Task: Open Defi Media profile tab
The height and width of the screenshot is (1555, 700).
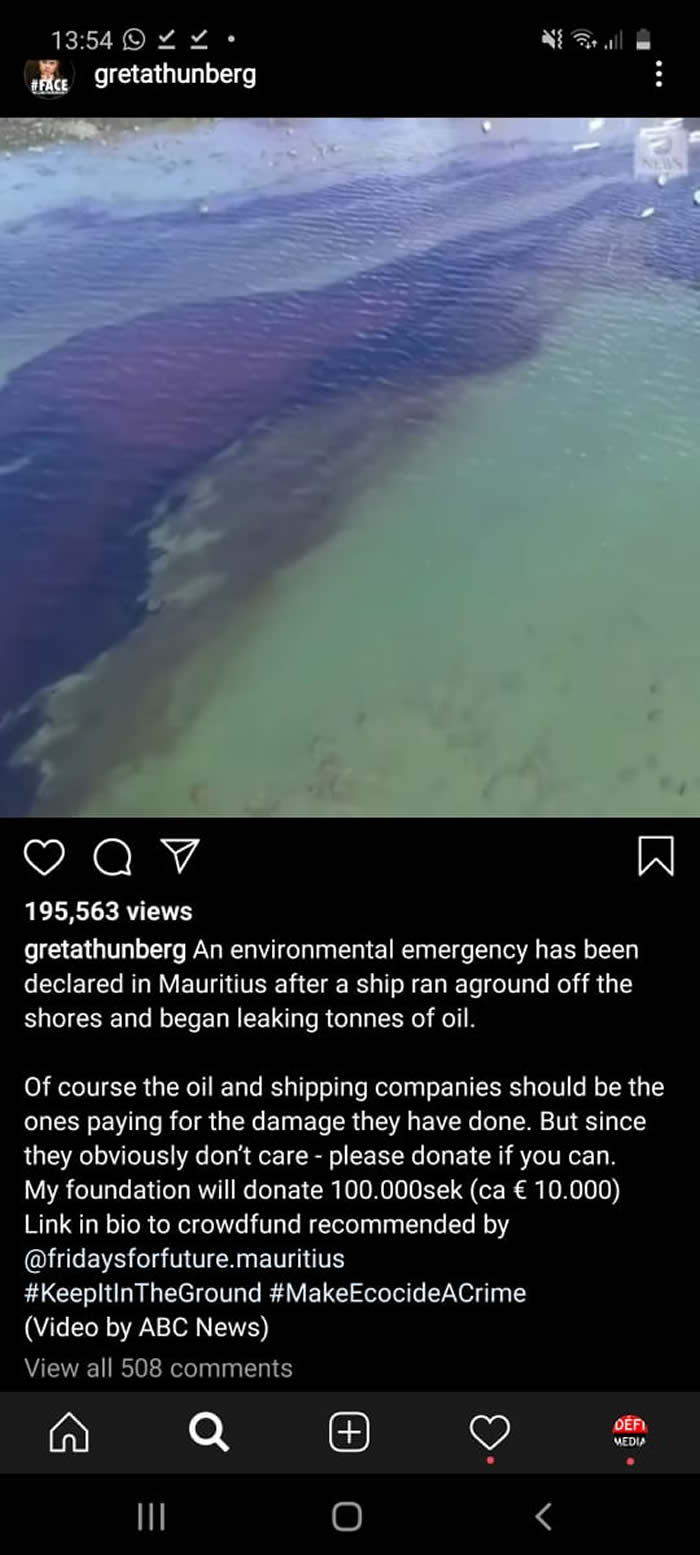Action: point(630,1431)
